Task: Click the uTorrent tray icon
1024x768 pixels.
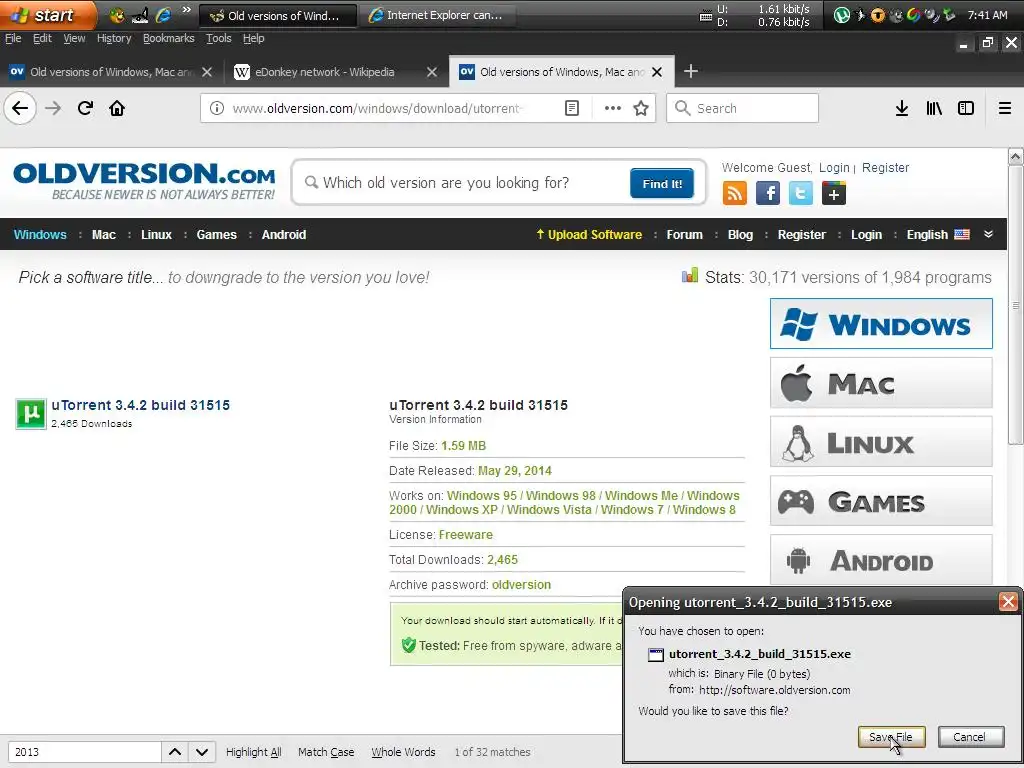Action: tap(842, 14)
